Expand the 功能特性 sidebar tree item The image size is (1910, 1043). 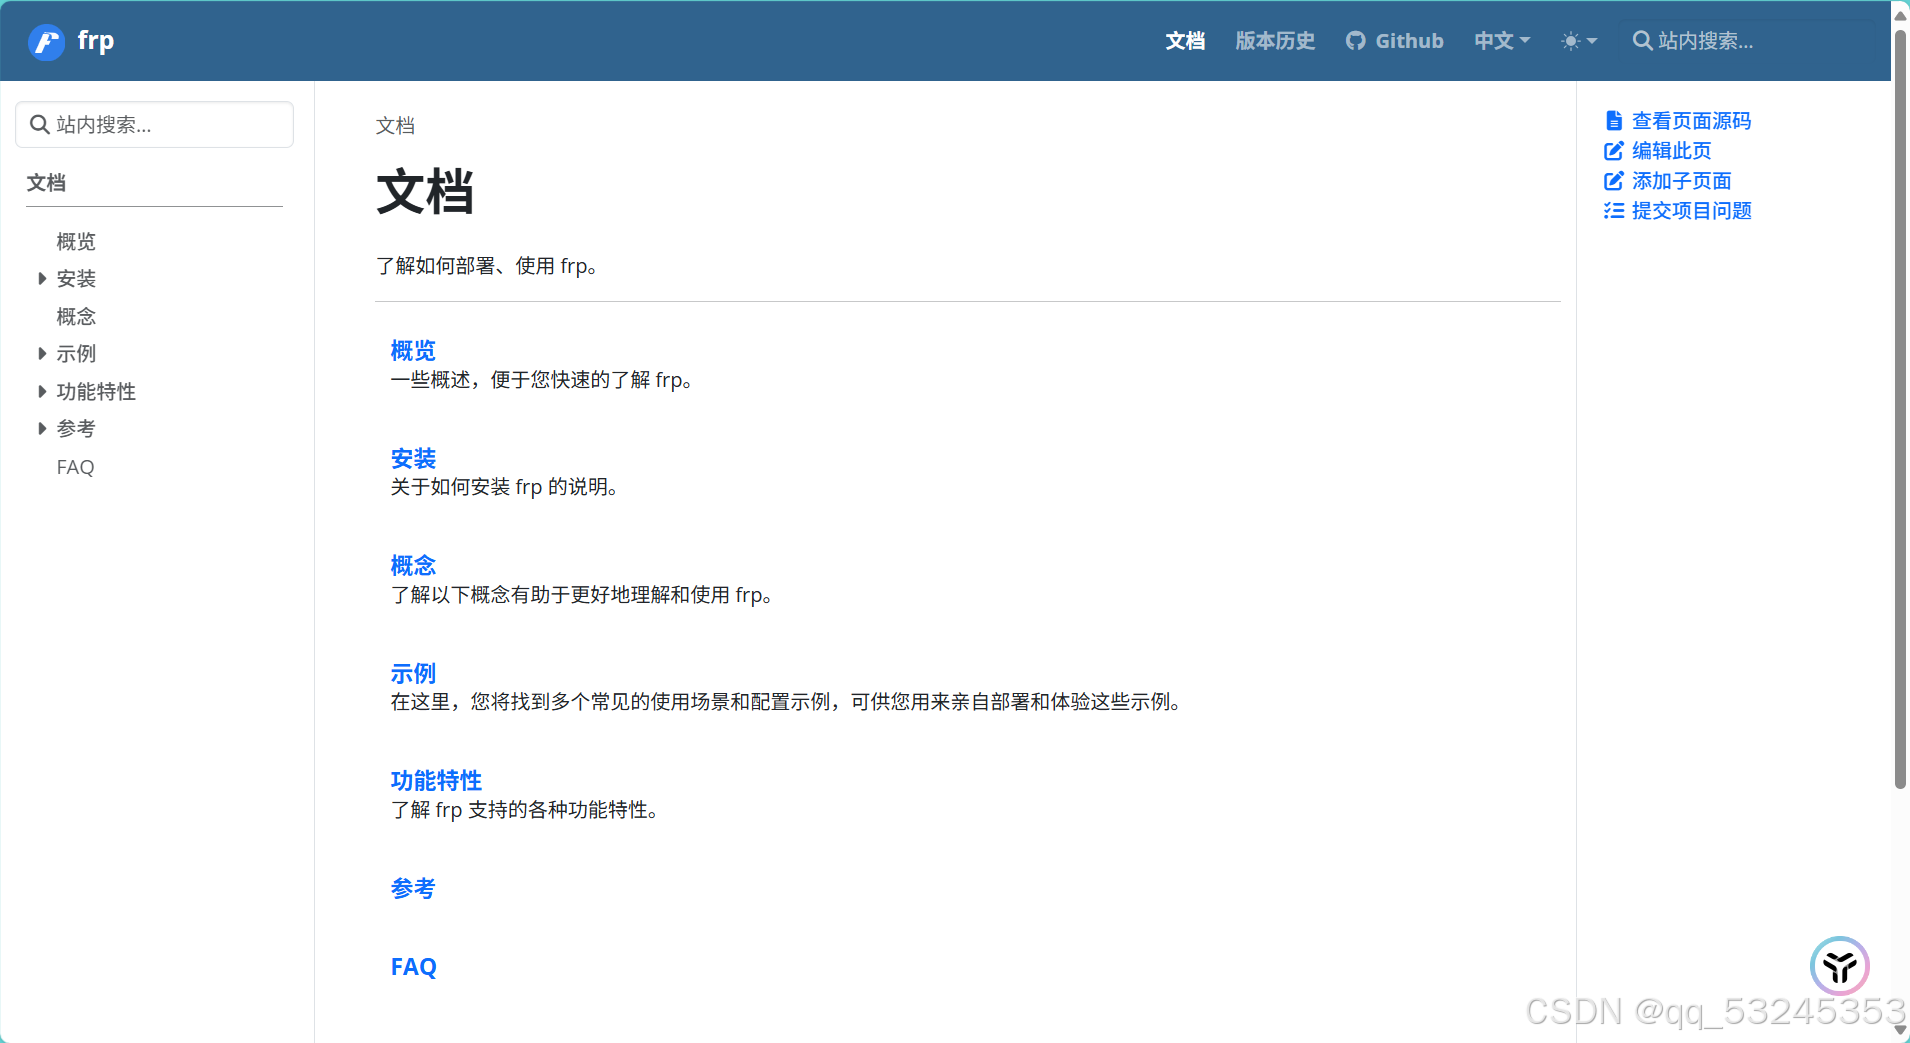point(41,391)
